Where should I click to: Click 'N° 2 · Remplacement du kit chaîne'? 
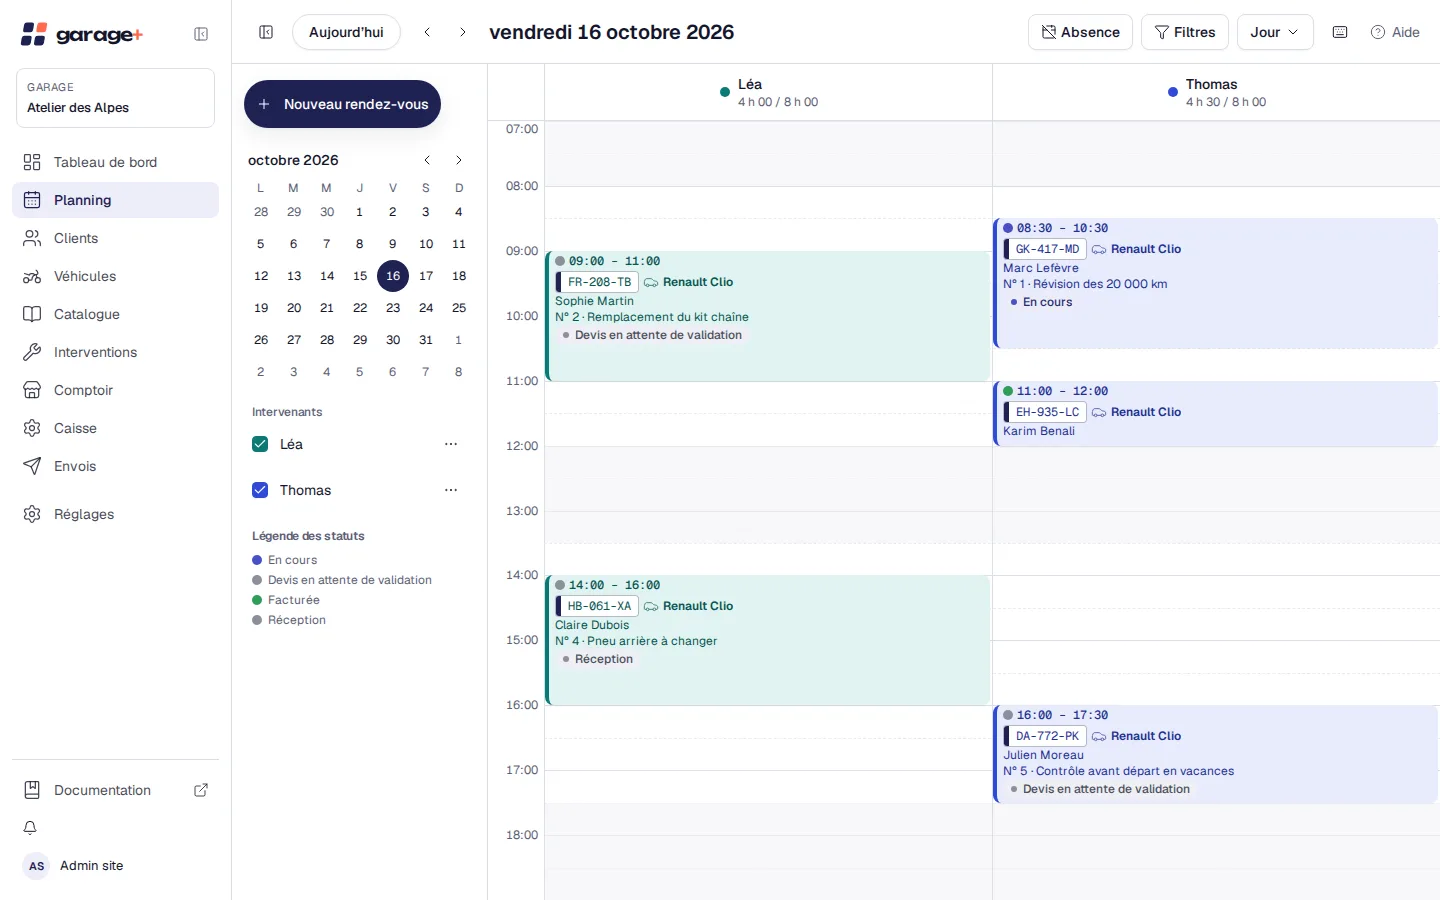pos(652,317)
